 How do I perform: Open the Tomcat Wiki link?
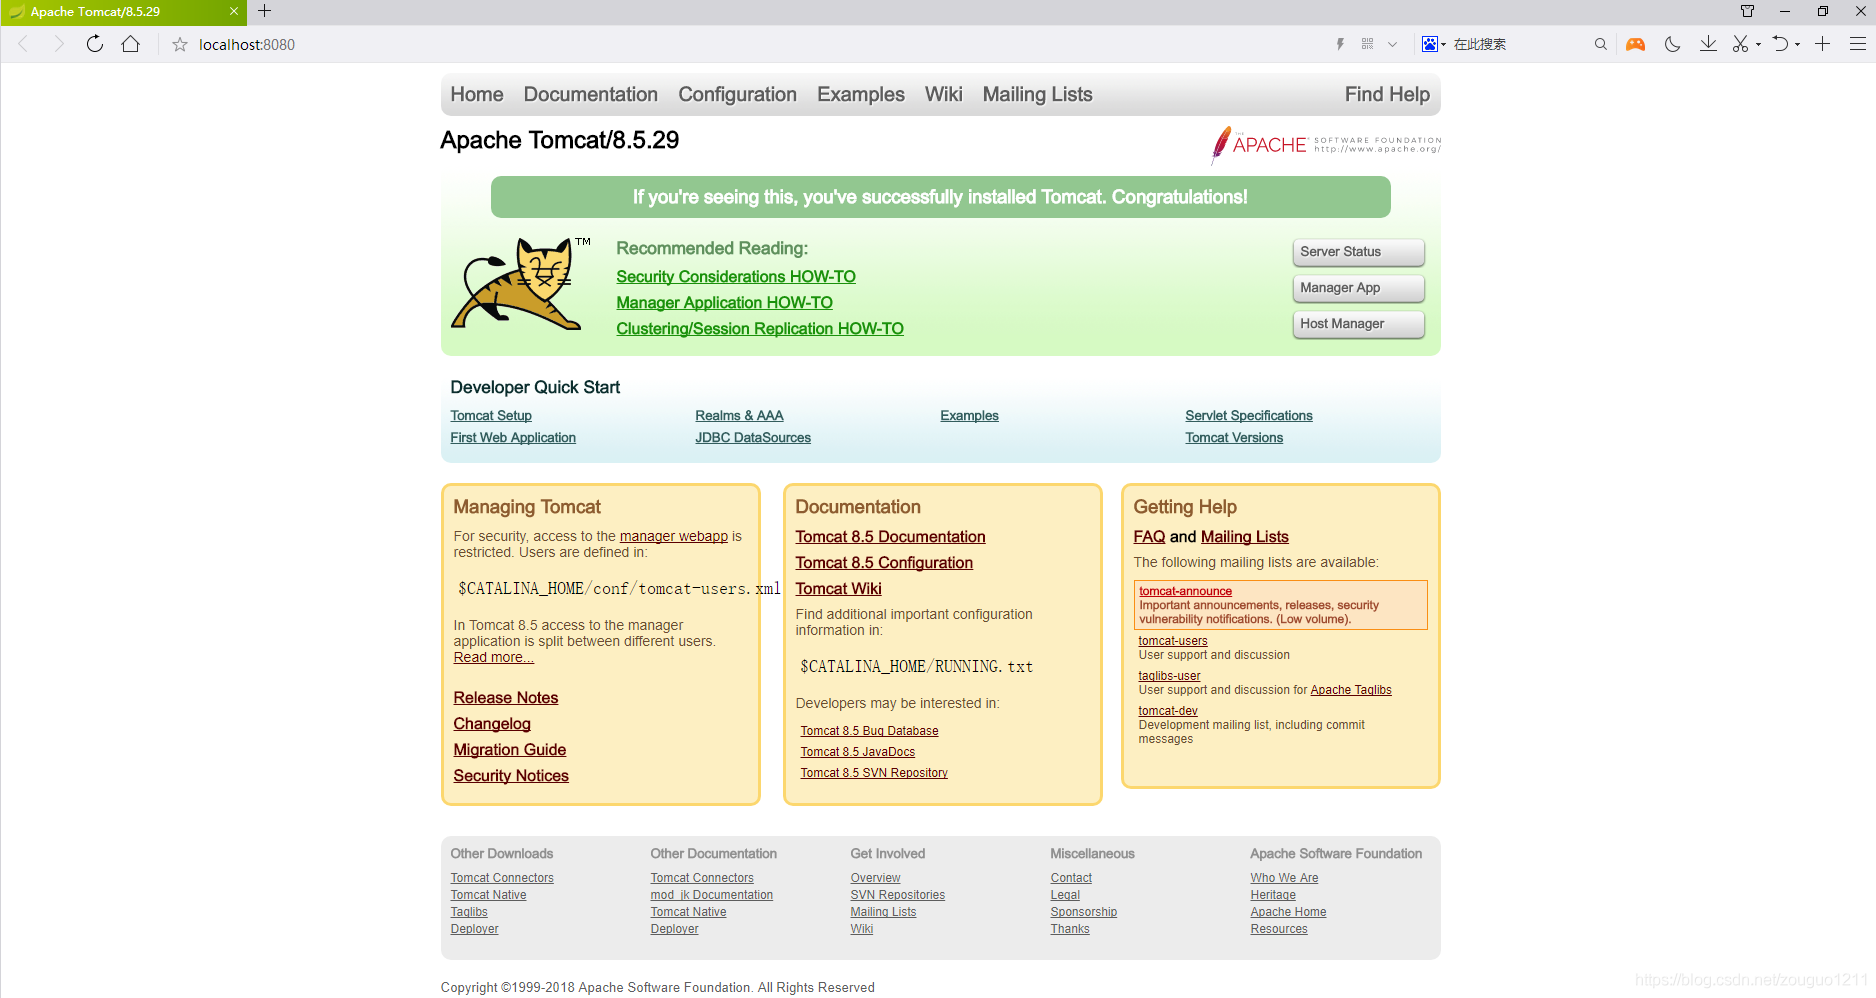(x=839, y=589)
